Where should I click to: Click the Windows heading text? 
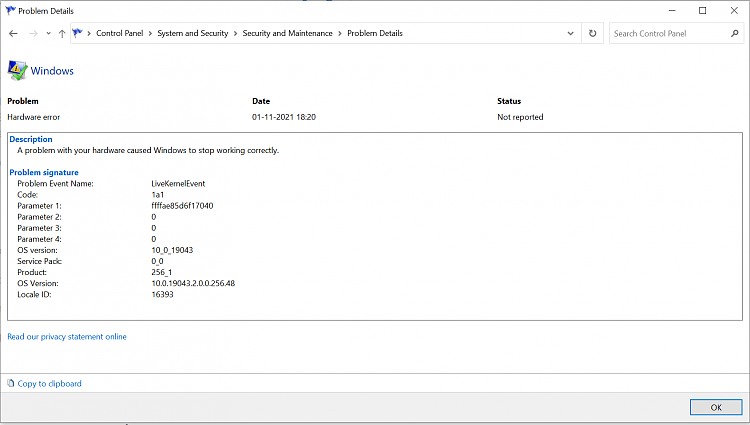(52, 71)
